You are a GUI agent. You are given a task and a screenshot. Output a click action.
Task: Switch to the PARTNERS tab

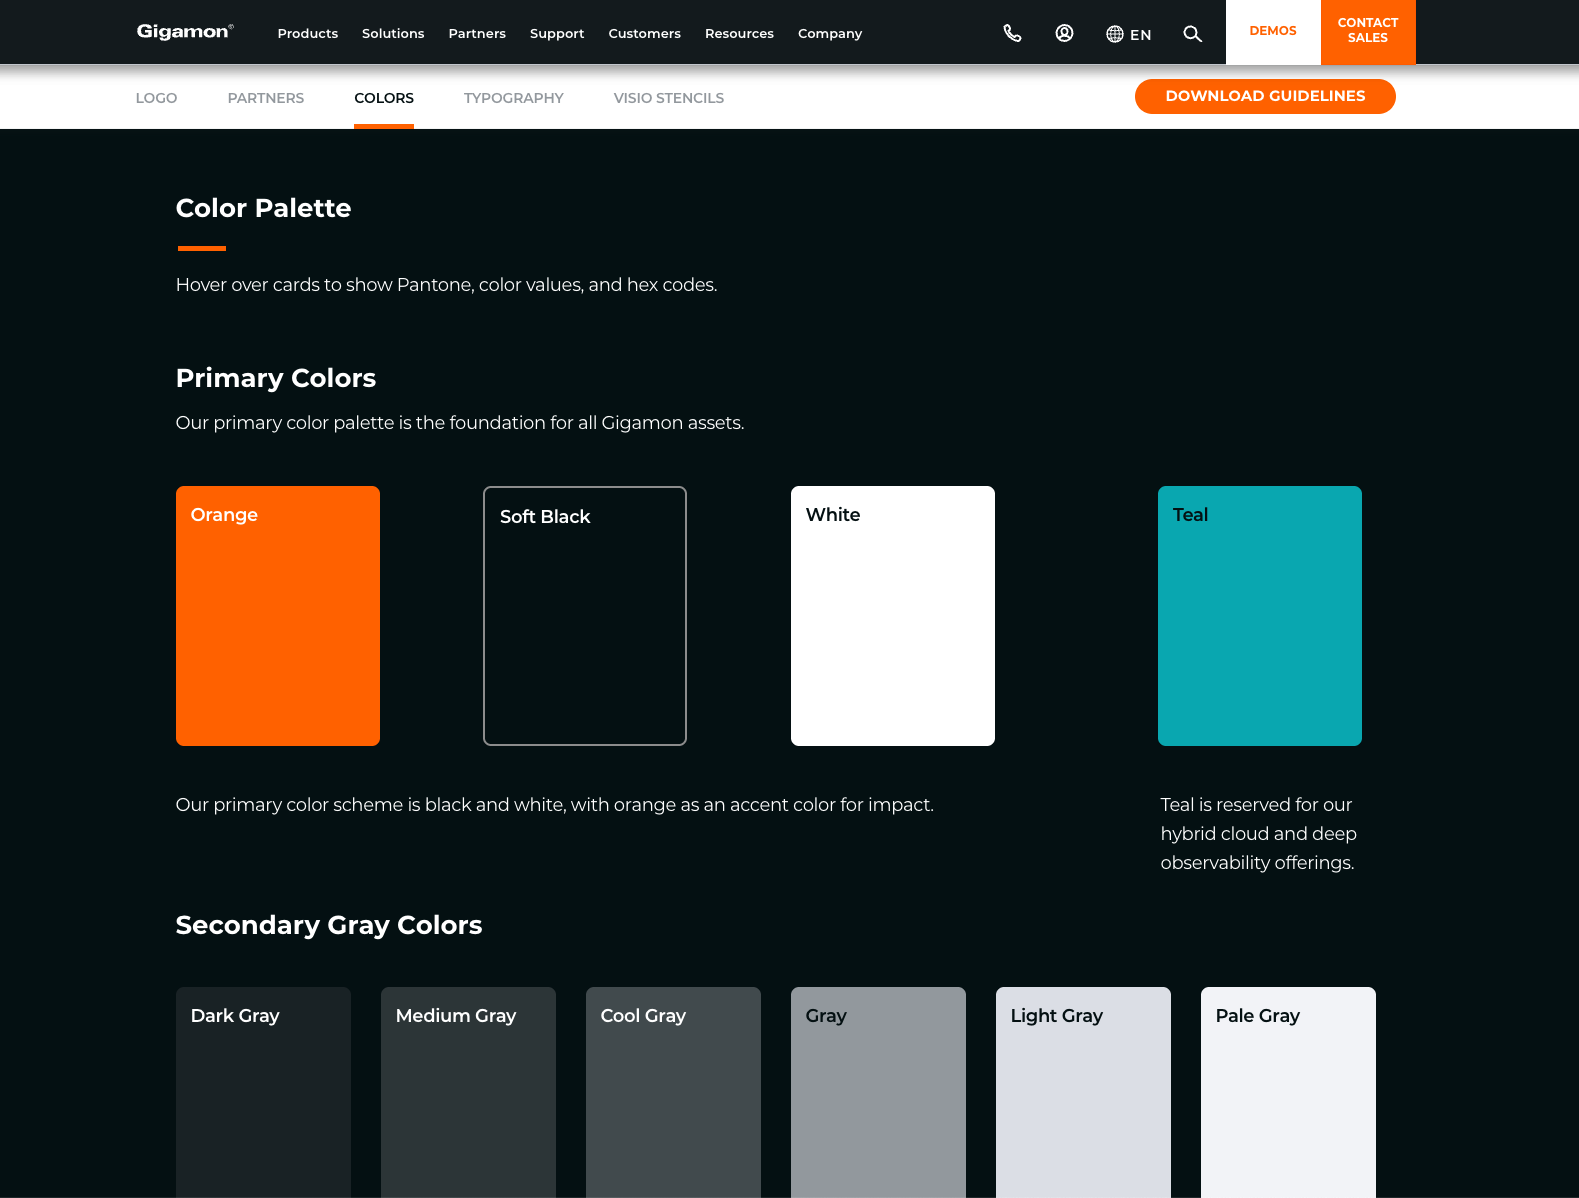266,98
